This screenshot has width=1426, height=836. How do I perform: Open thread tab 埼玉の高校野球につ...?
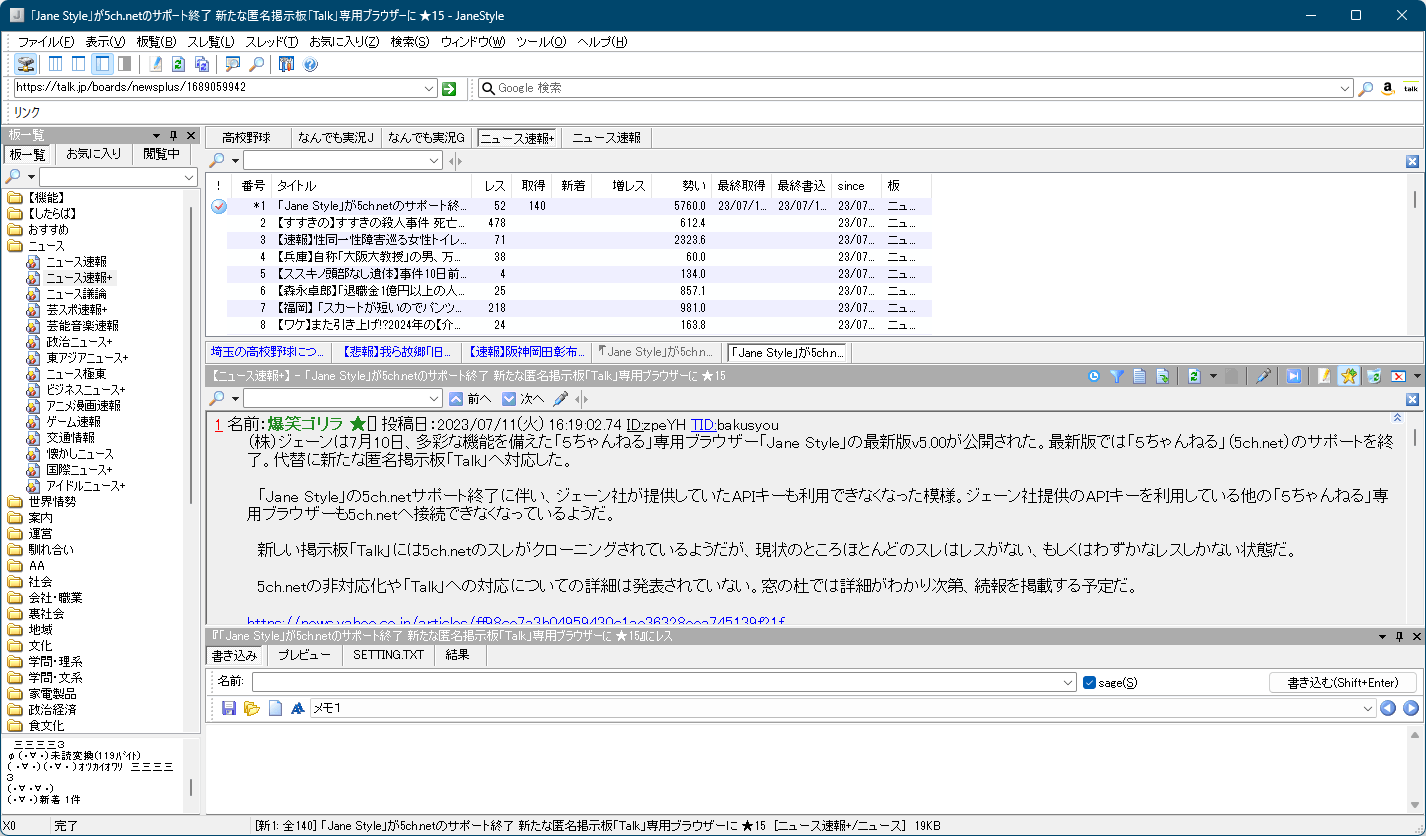(x=268, y=352)
